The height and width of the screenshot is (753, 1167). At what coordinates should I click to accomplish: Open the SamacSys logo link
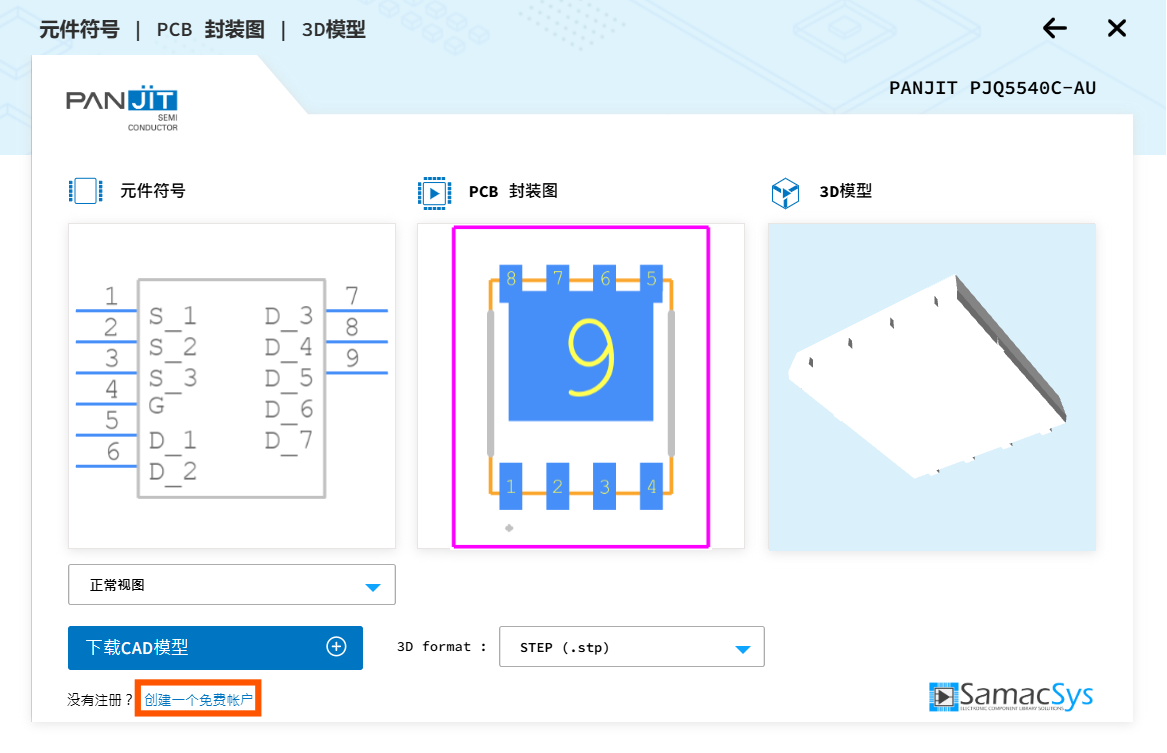1011,696
